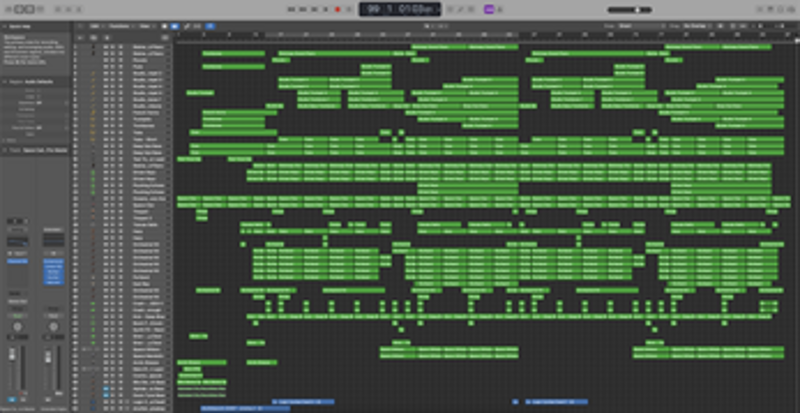Open the blue Space Designer plug-in slot on left strip

(17, 261)
